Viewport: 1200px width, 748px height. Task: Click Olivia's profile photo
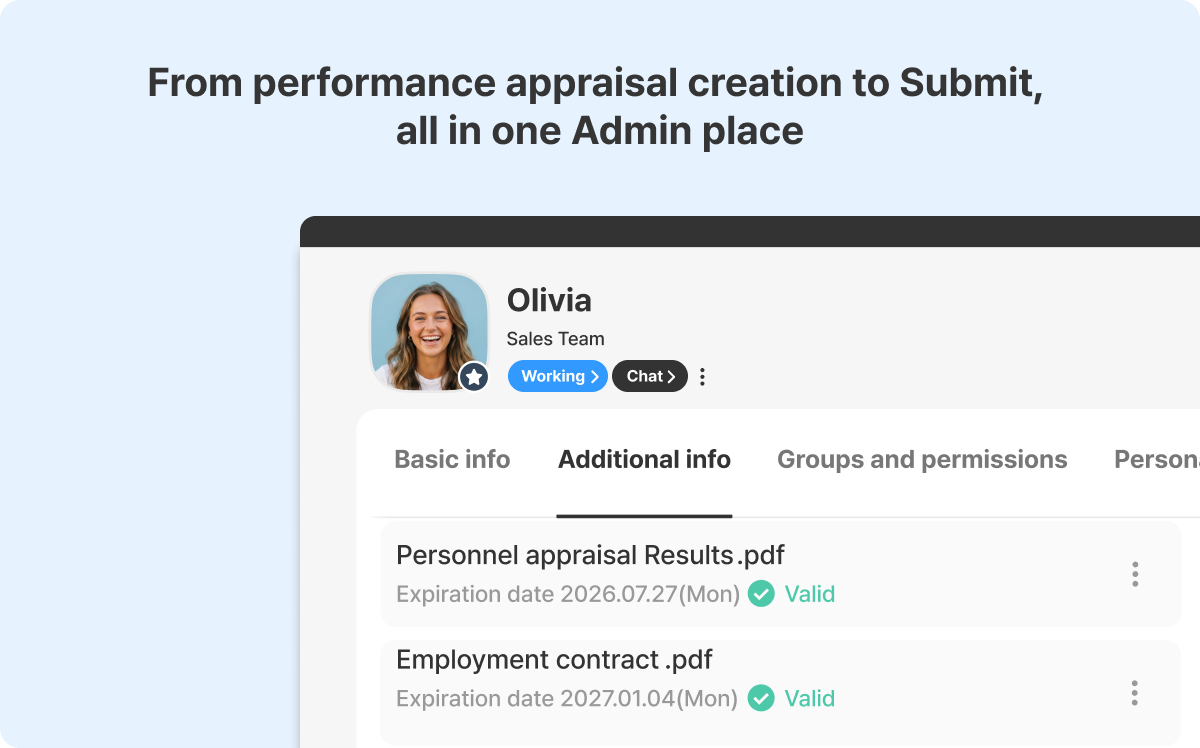tap(430, 332)
